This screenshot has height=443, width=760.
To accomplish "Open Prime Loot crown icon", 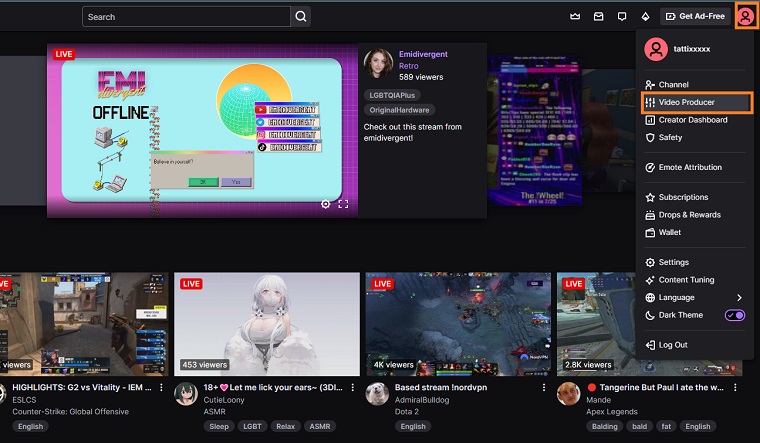I will click(574, 17).
